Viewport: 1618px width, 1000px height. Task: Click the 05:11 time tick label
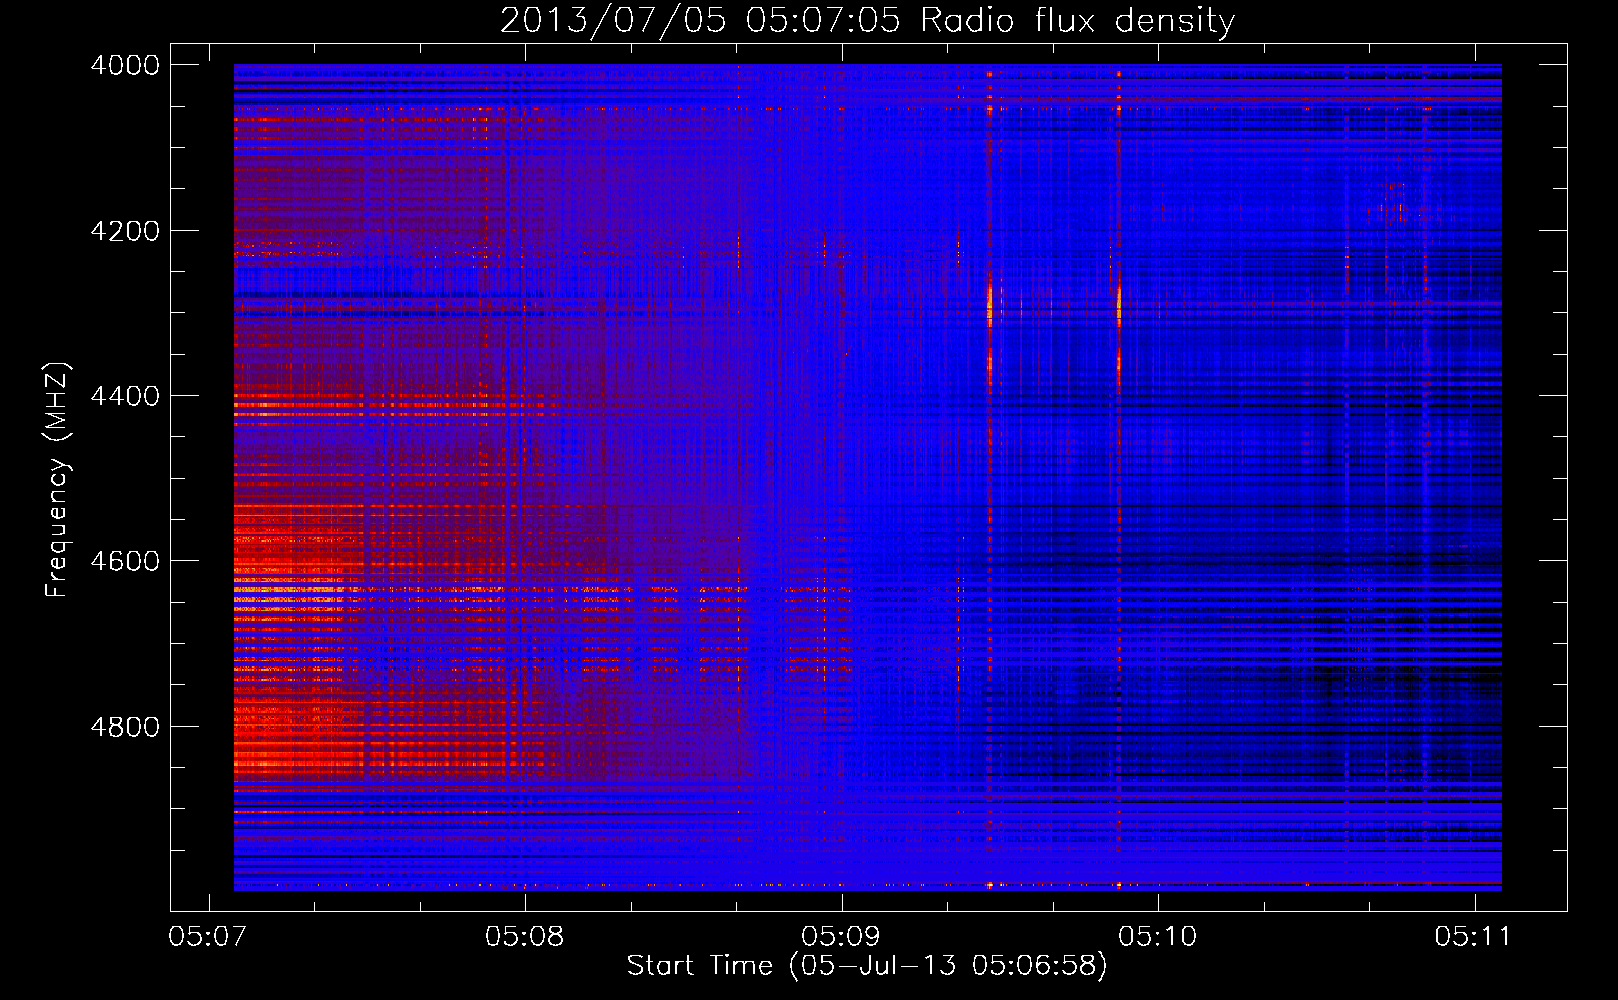[x=1473, y=936]
